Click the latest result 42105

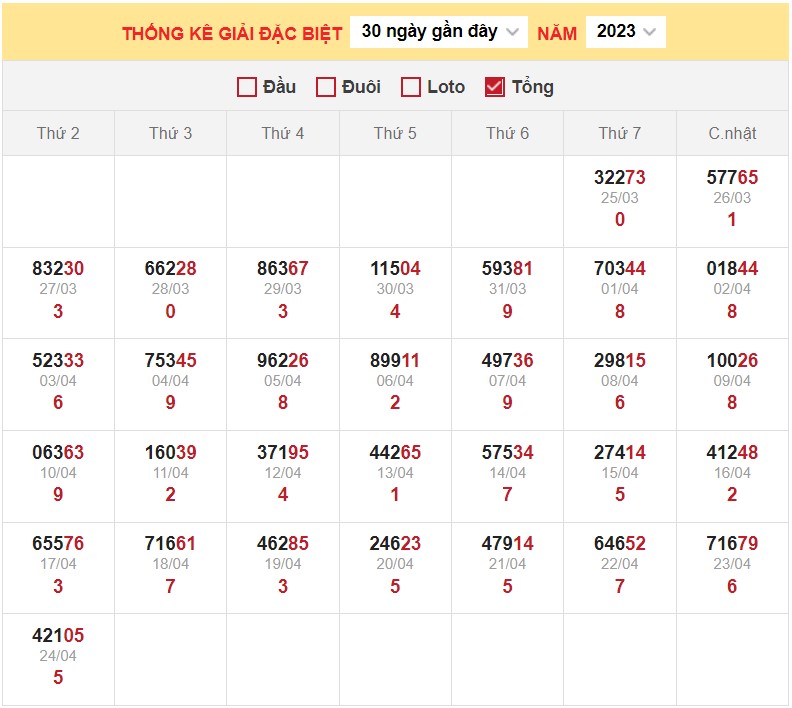(x=58, y=637)
